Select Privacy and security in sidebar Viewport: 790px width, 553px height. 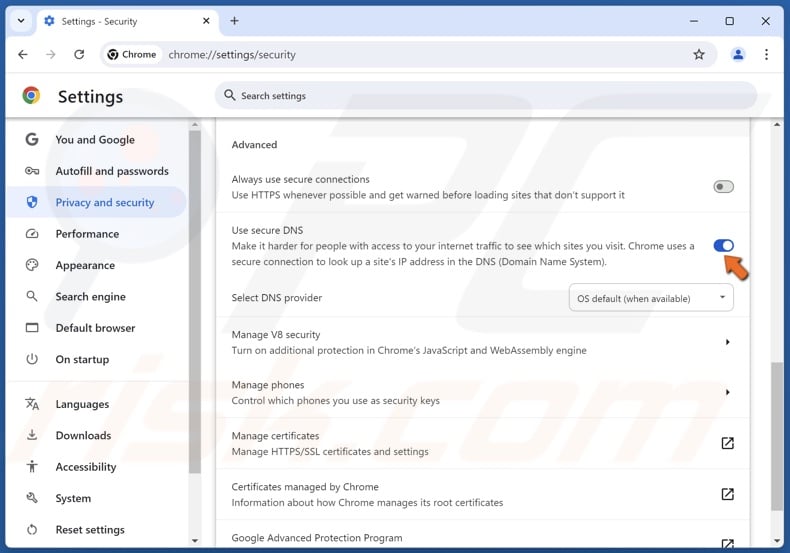point(97,202)
